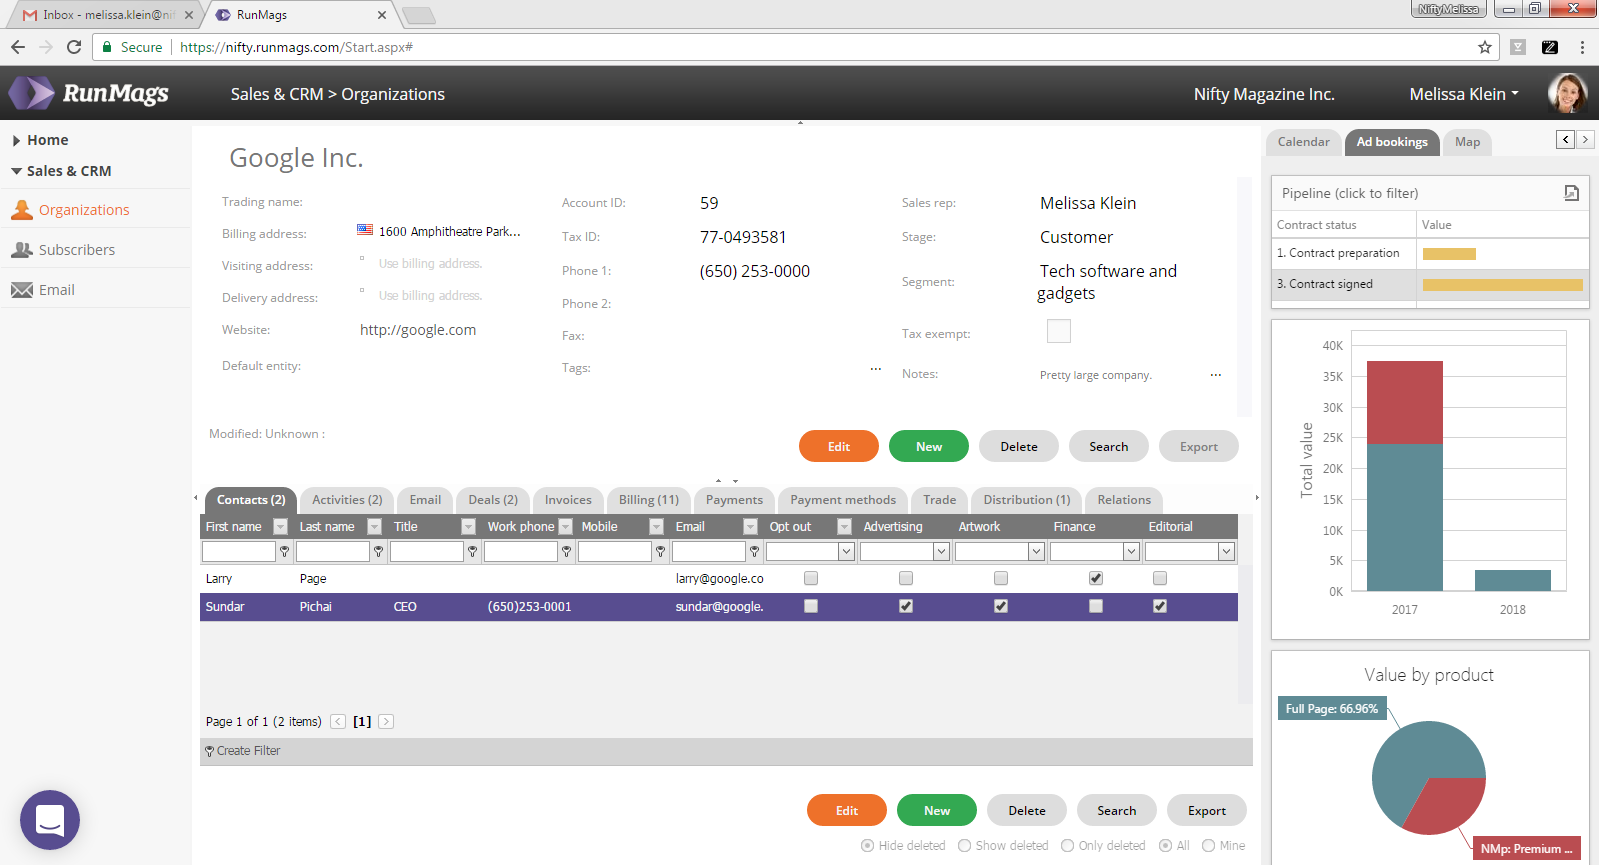Click the Contract signed pipeline bar
The image size is (1599, 865).
click(1503, 285)
